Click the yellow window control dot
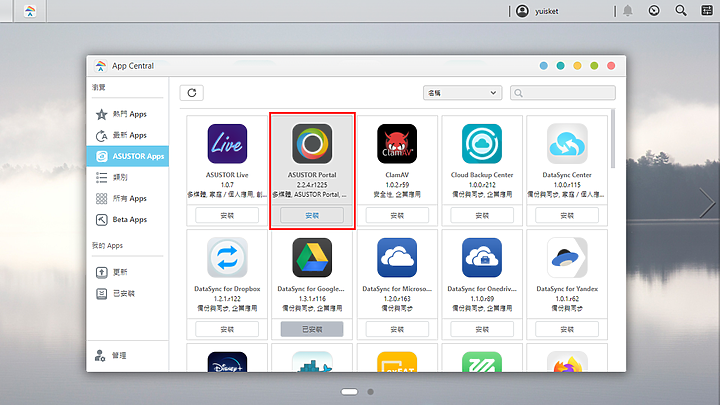The height and width of the screenshot is (405, 720). click(x=577, y=66)
